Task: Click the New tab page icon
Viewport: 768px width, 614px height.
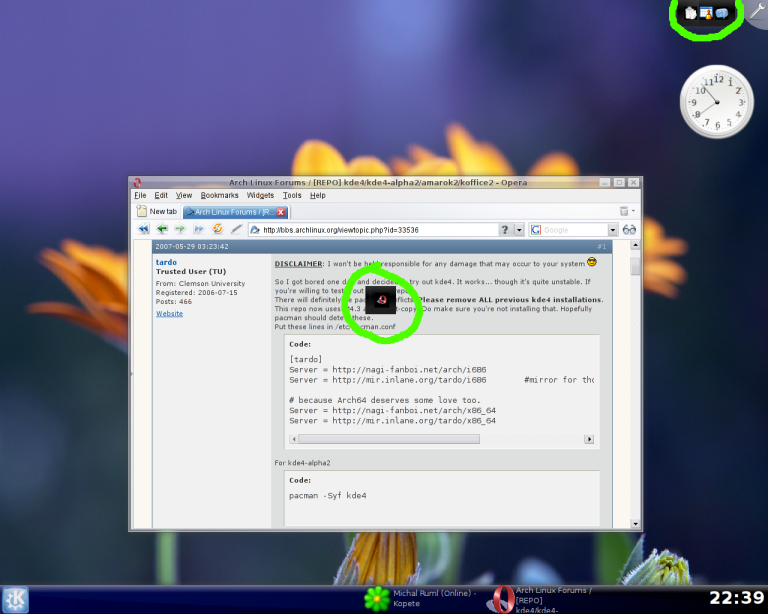Action: click(142, 211)
